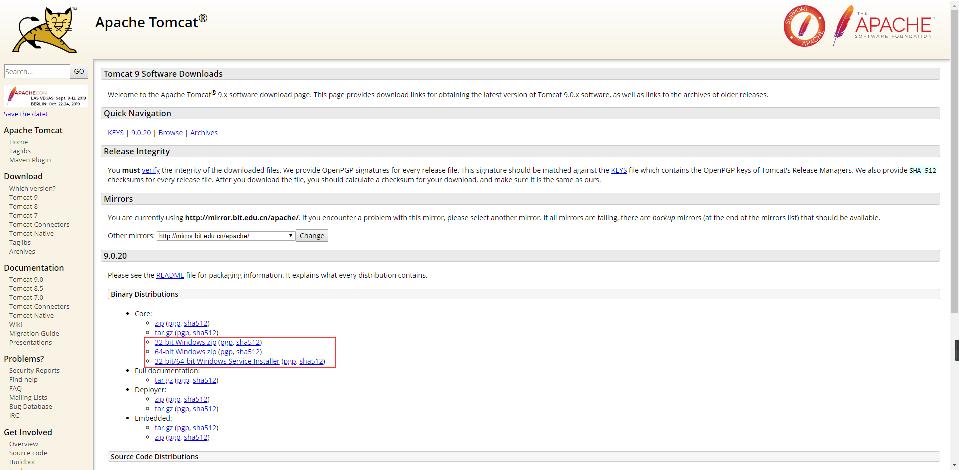Image resolution: width=959 pixels, height=470 pixels.
Task: Open the Browse link in Quick Navigation
Action: pyautogui.click(x=170, y=132)
